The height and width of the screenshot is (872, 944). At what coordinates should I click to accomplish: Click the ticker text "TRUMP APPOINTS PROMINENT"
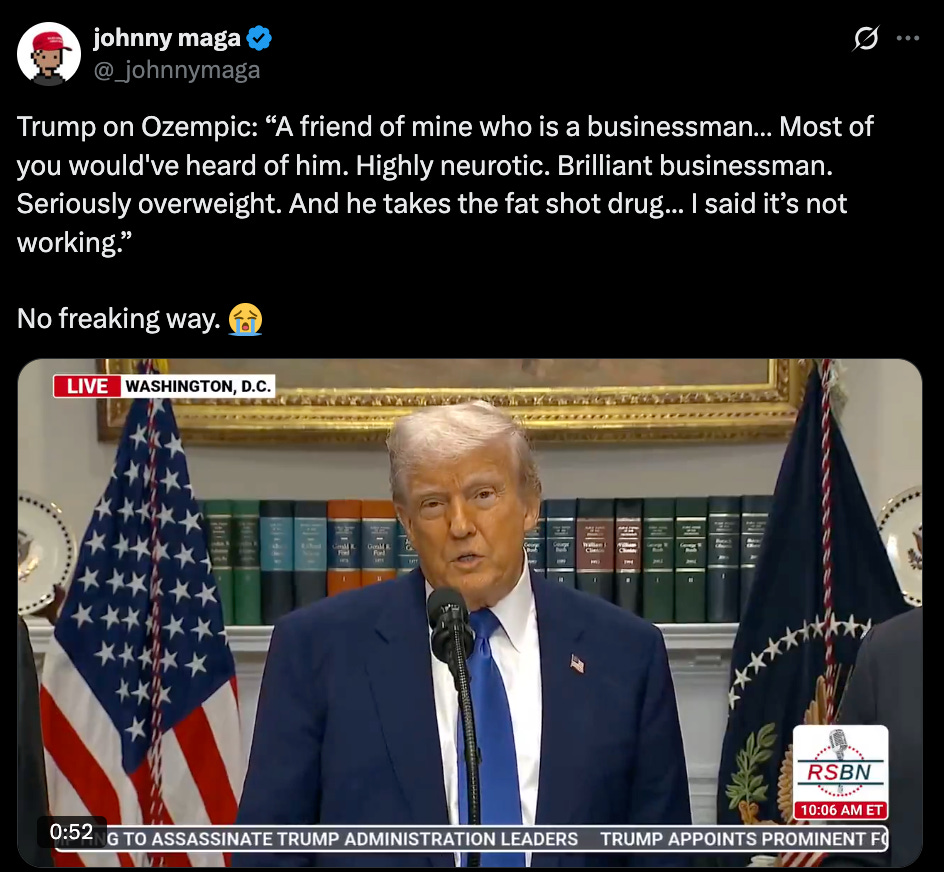(x=744, y=839)
